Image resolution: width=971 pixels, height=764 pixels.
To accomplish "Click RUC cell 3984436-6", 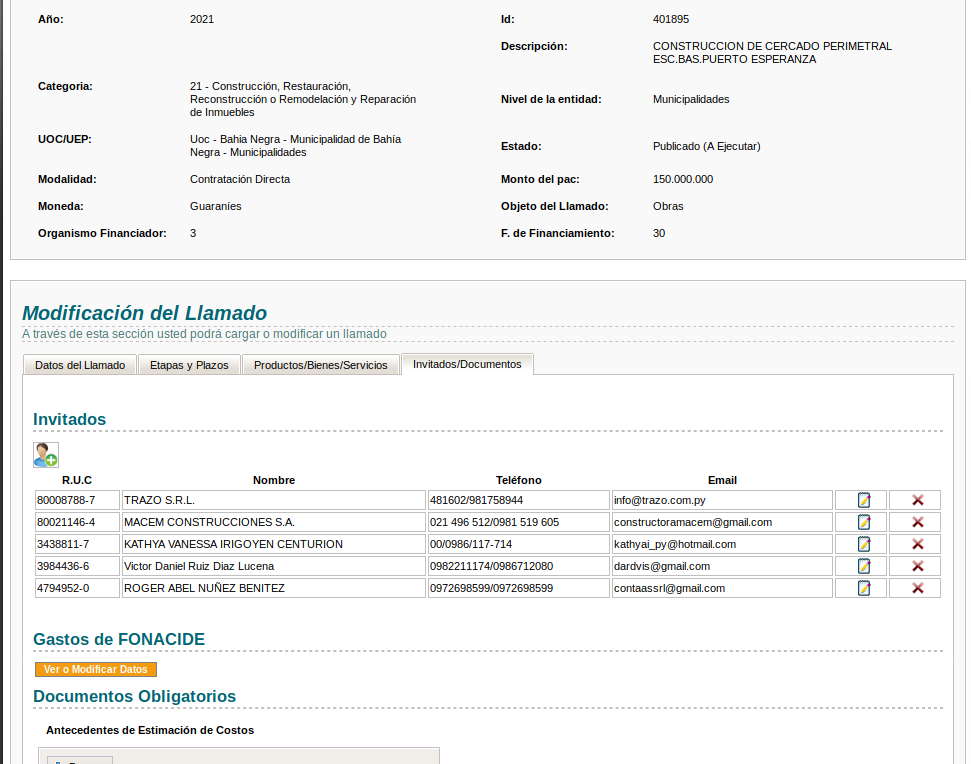I will click(x=77, y=566).
